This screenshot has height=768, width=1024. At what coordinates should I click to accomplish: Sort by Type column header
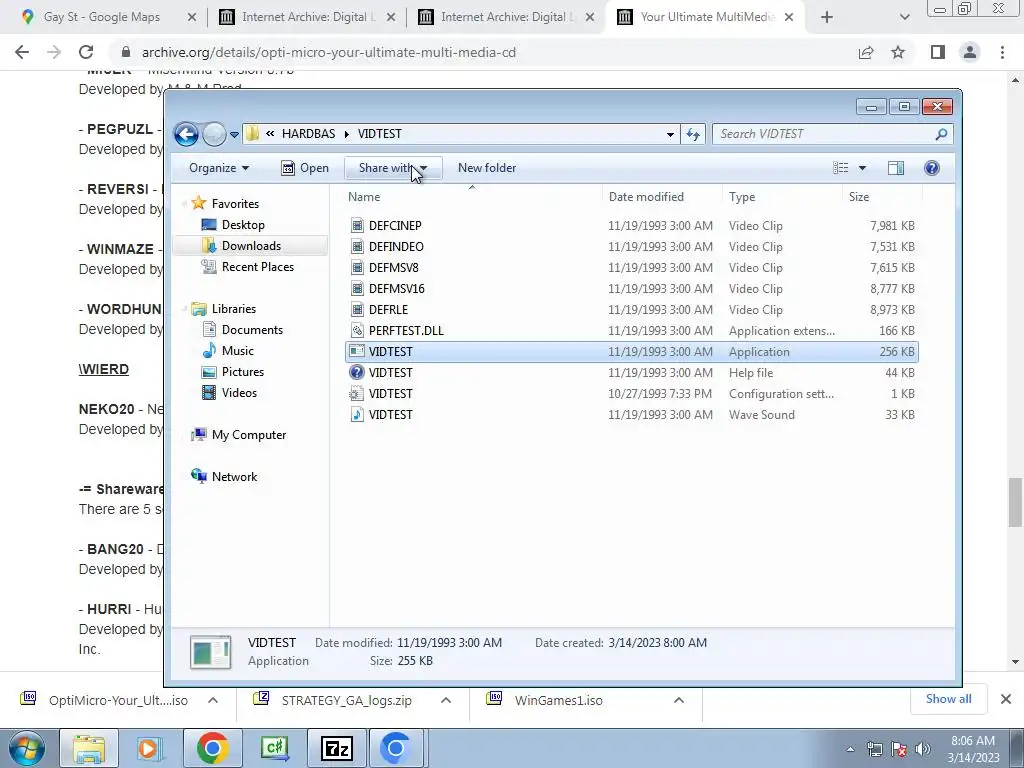(x=742, y=197)
